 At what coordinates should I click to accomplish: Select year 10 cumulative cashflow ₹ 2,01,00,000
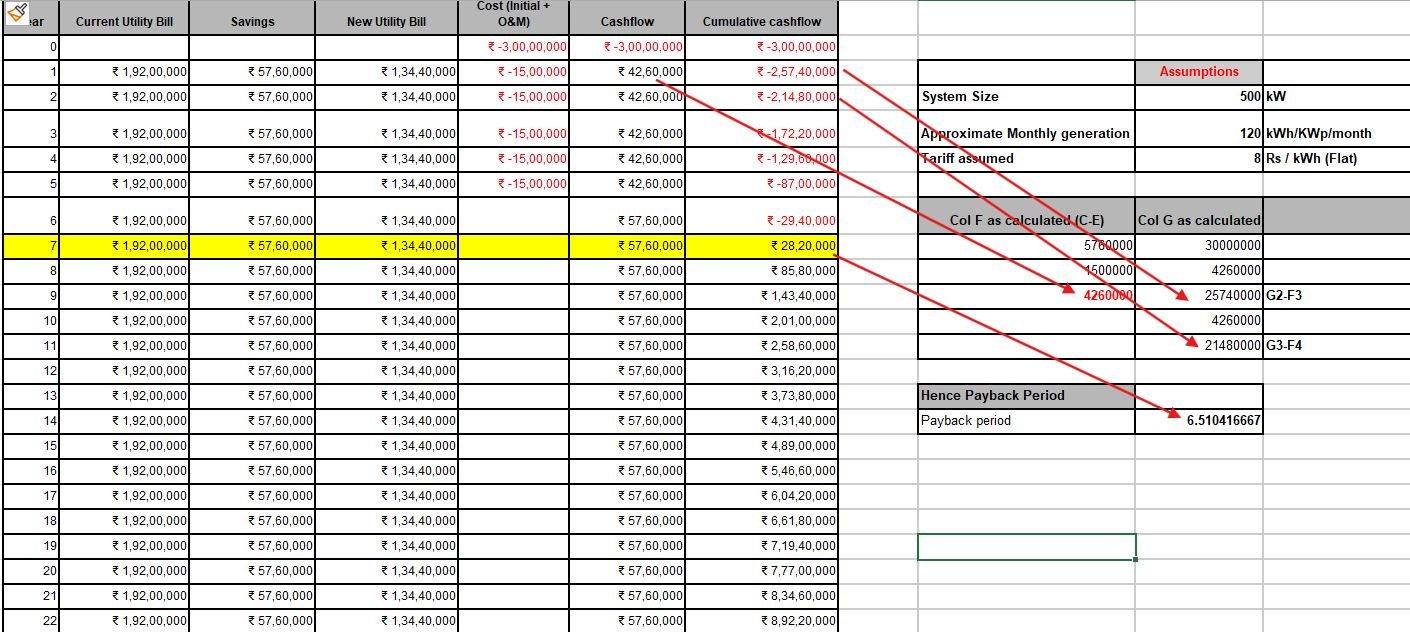761,321
